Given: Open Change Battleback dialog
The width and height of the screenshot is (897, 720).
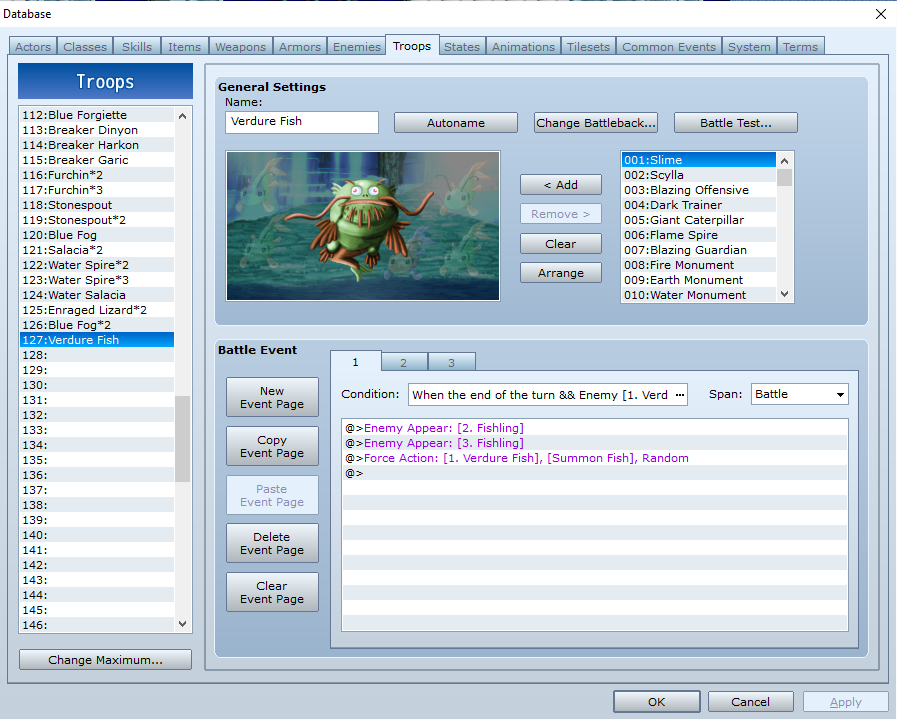Looking at the screenshot, I should (595, 123).
